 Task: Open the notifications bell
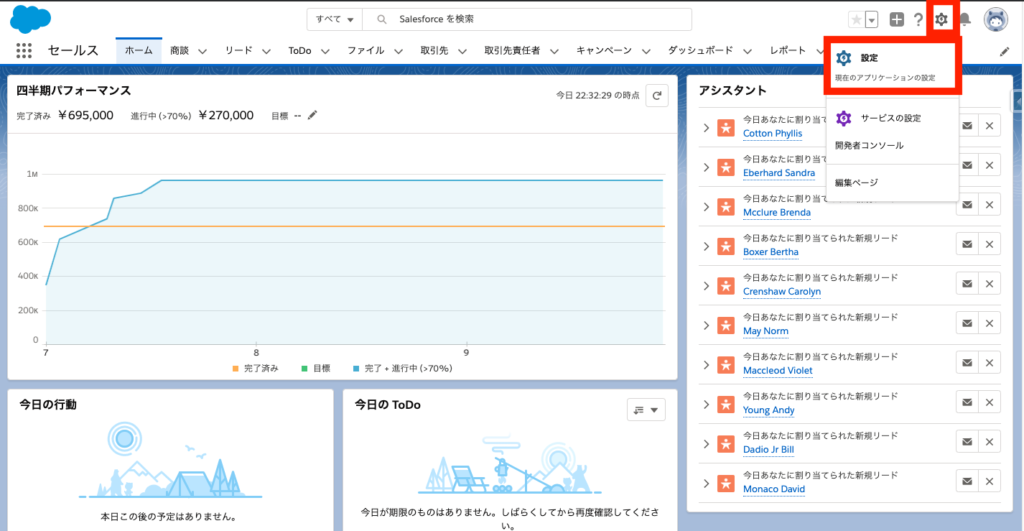click(x=965, y=20)
